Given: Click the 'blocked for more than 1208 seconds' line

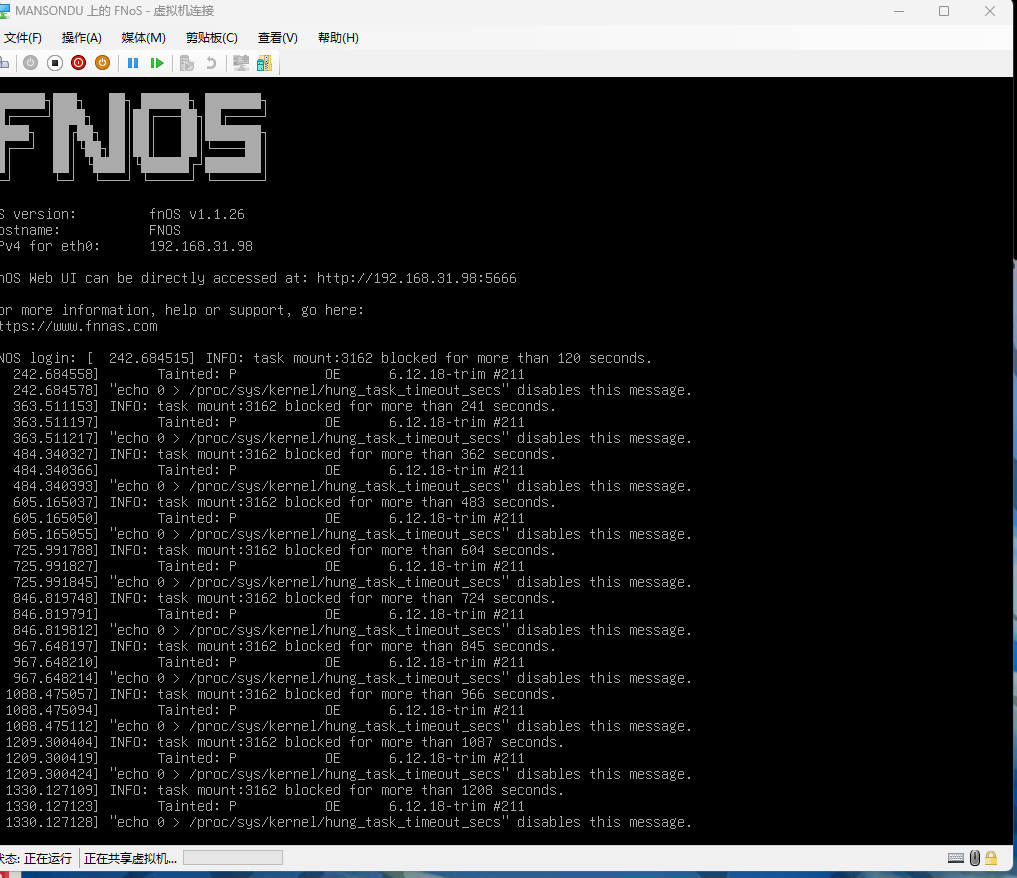Looking at the screenshot, I should pos(285,790).
